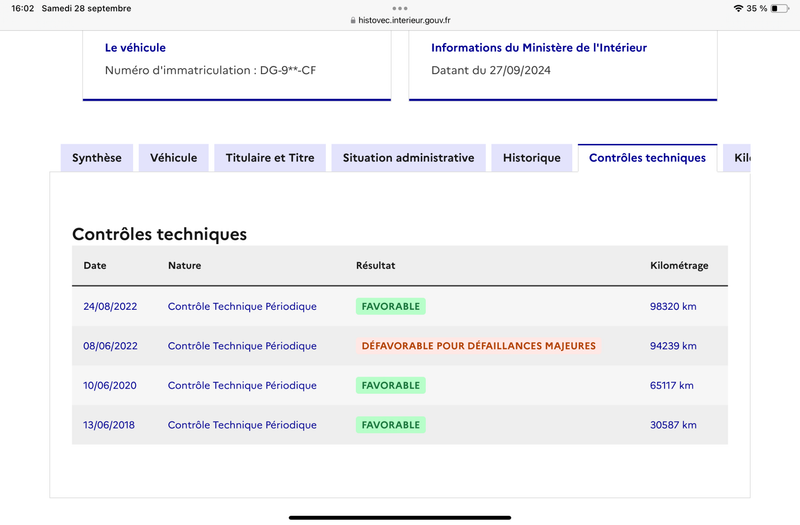Click the 30587 km mileage entry
The height and width of the screenshot is (525, 800).
673,425
